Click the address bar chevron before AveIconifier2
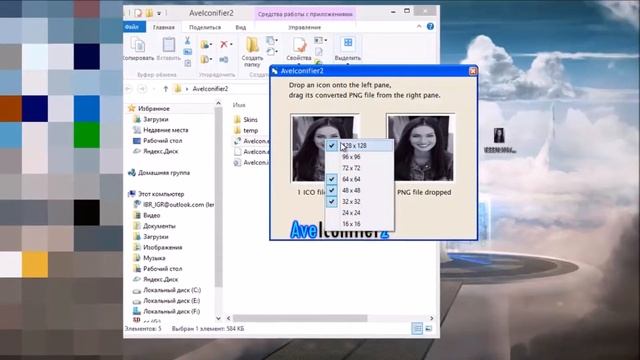The image size is (640, 360). (x=187, y=89)
